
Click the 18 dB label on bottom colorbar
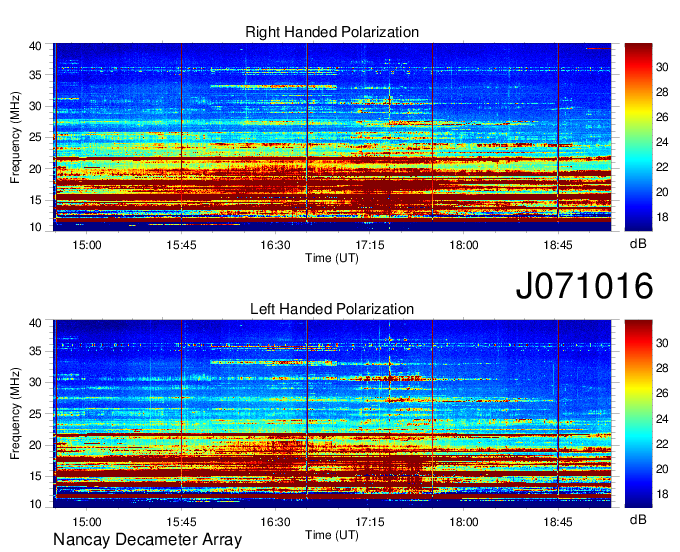coord(662,494)
